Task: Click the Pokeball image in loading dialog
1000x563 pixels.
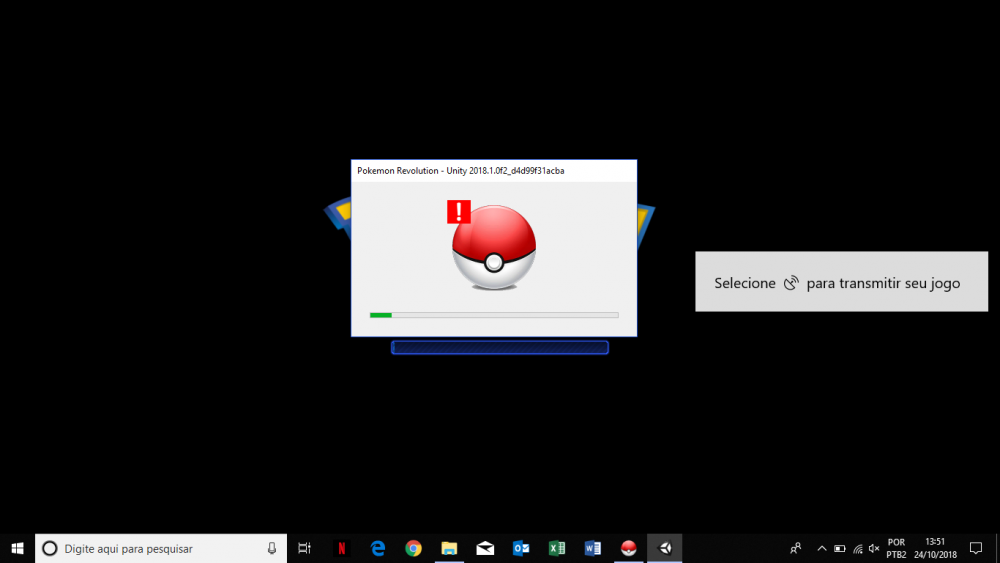Action: tap(494, 247)
